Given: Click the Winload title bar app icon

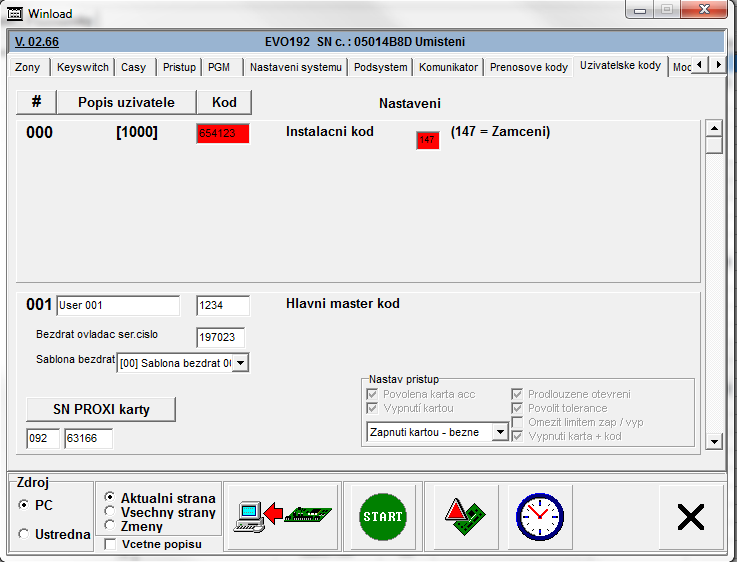Looking at the screenshot, I should pos(15,15).
